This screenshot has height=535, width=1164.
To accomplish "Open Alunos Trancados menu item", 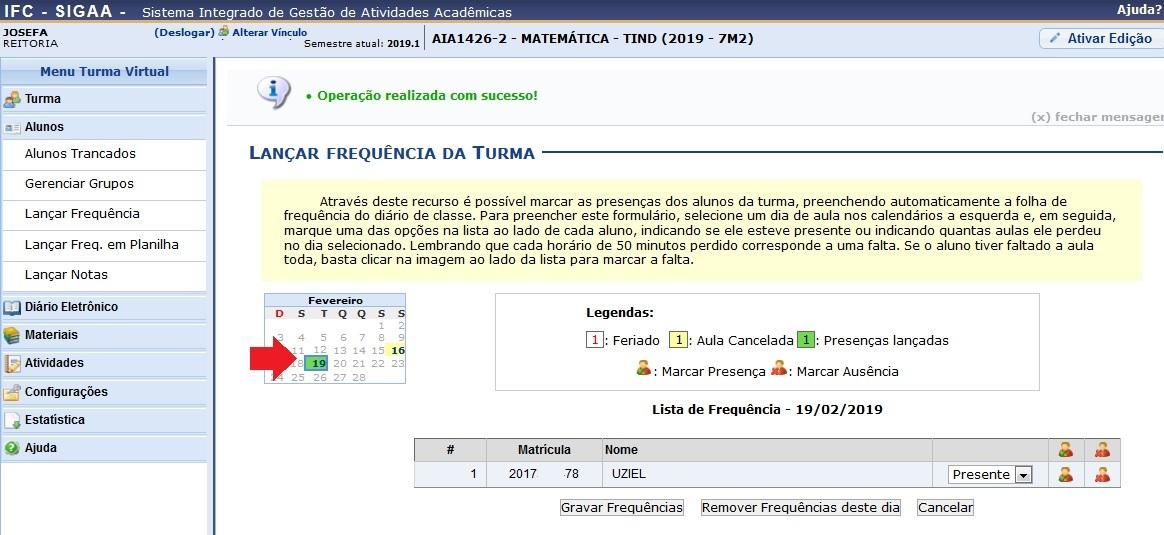I will pyautogui.click(x=80, y=154).
